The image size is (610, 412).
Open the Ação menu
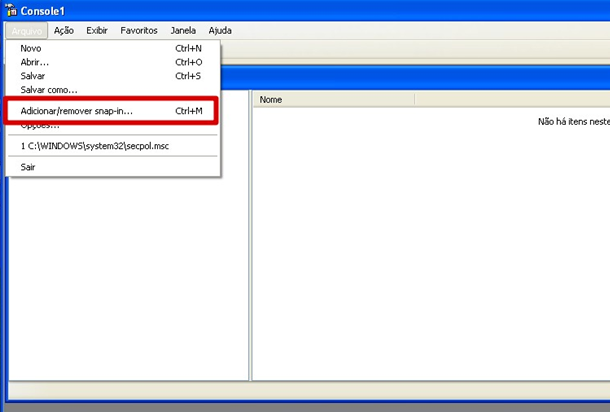tap(64, 30)
